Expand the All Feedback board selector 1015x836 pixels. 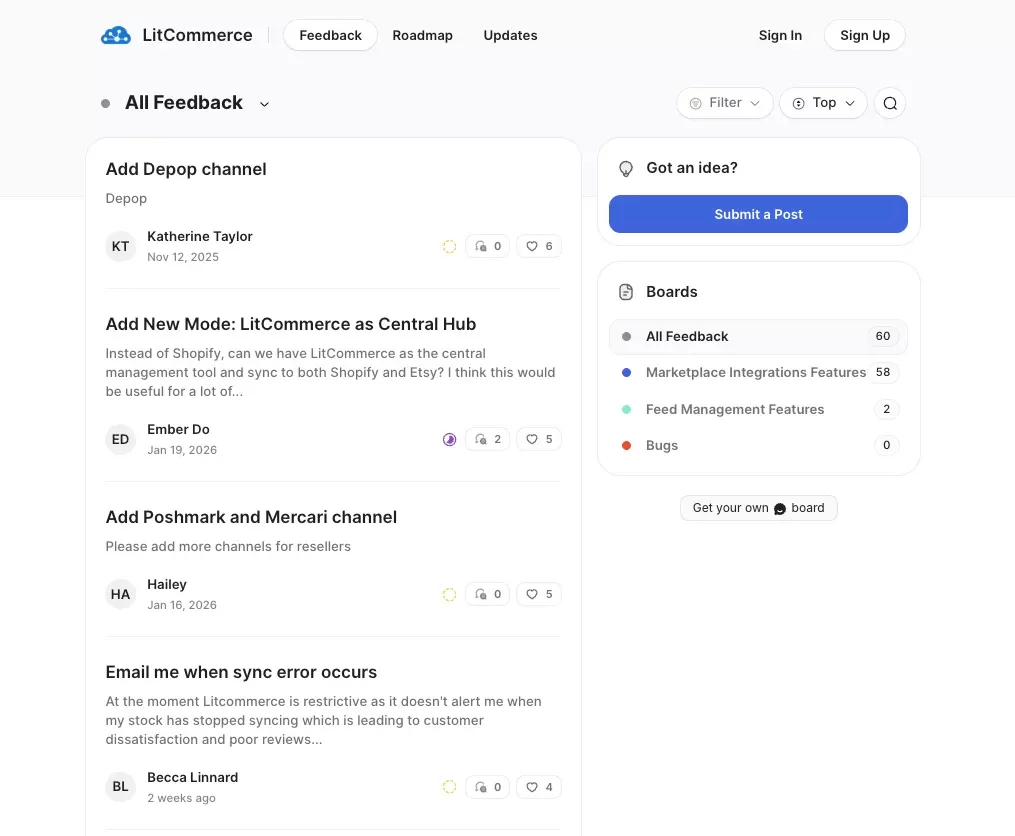(x=264, y=103)
